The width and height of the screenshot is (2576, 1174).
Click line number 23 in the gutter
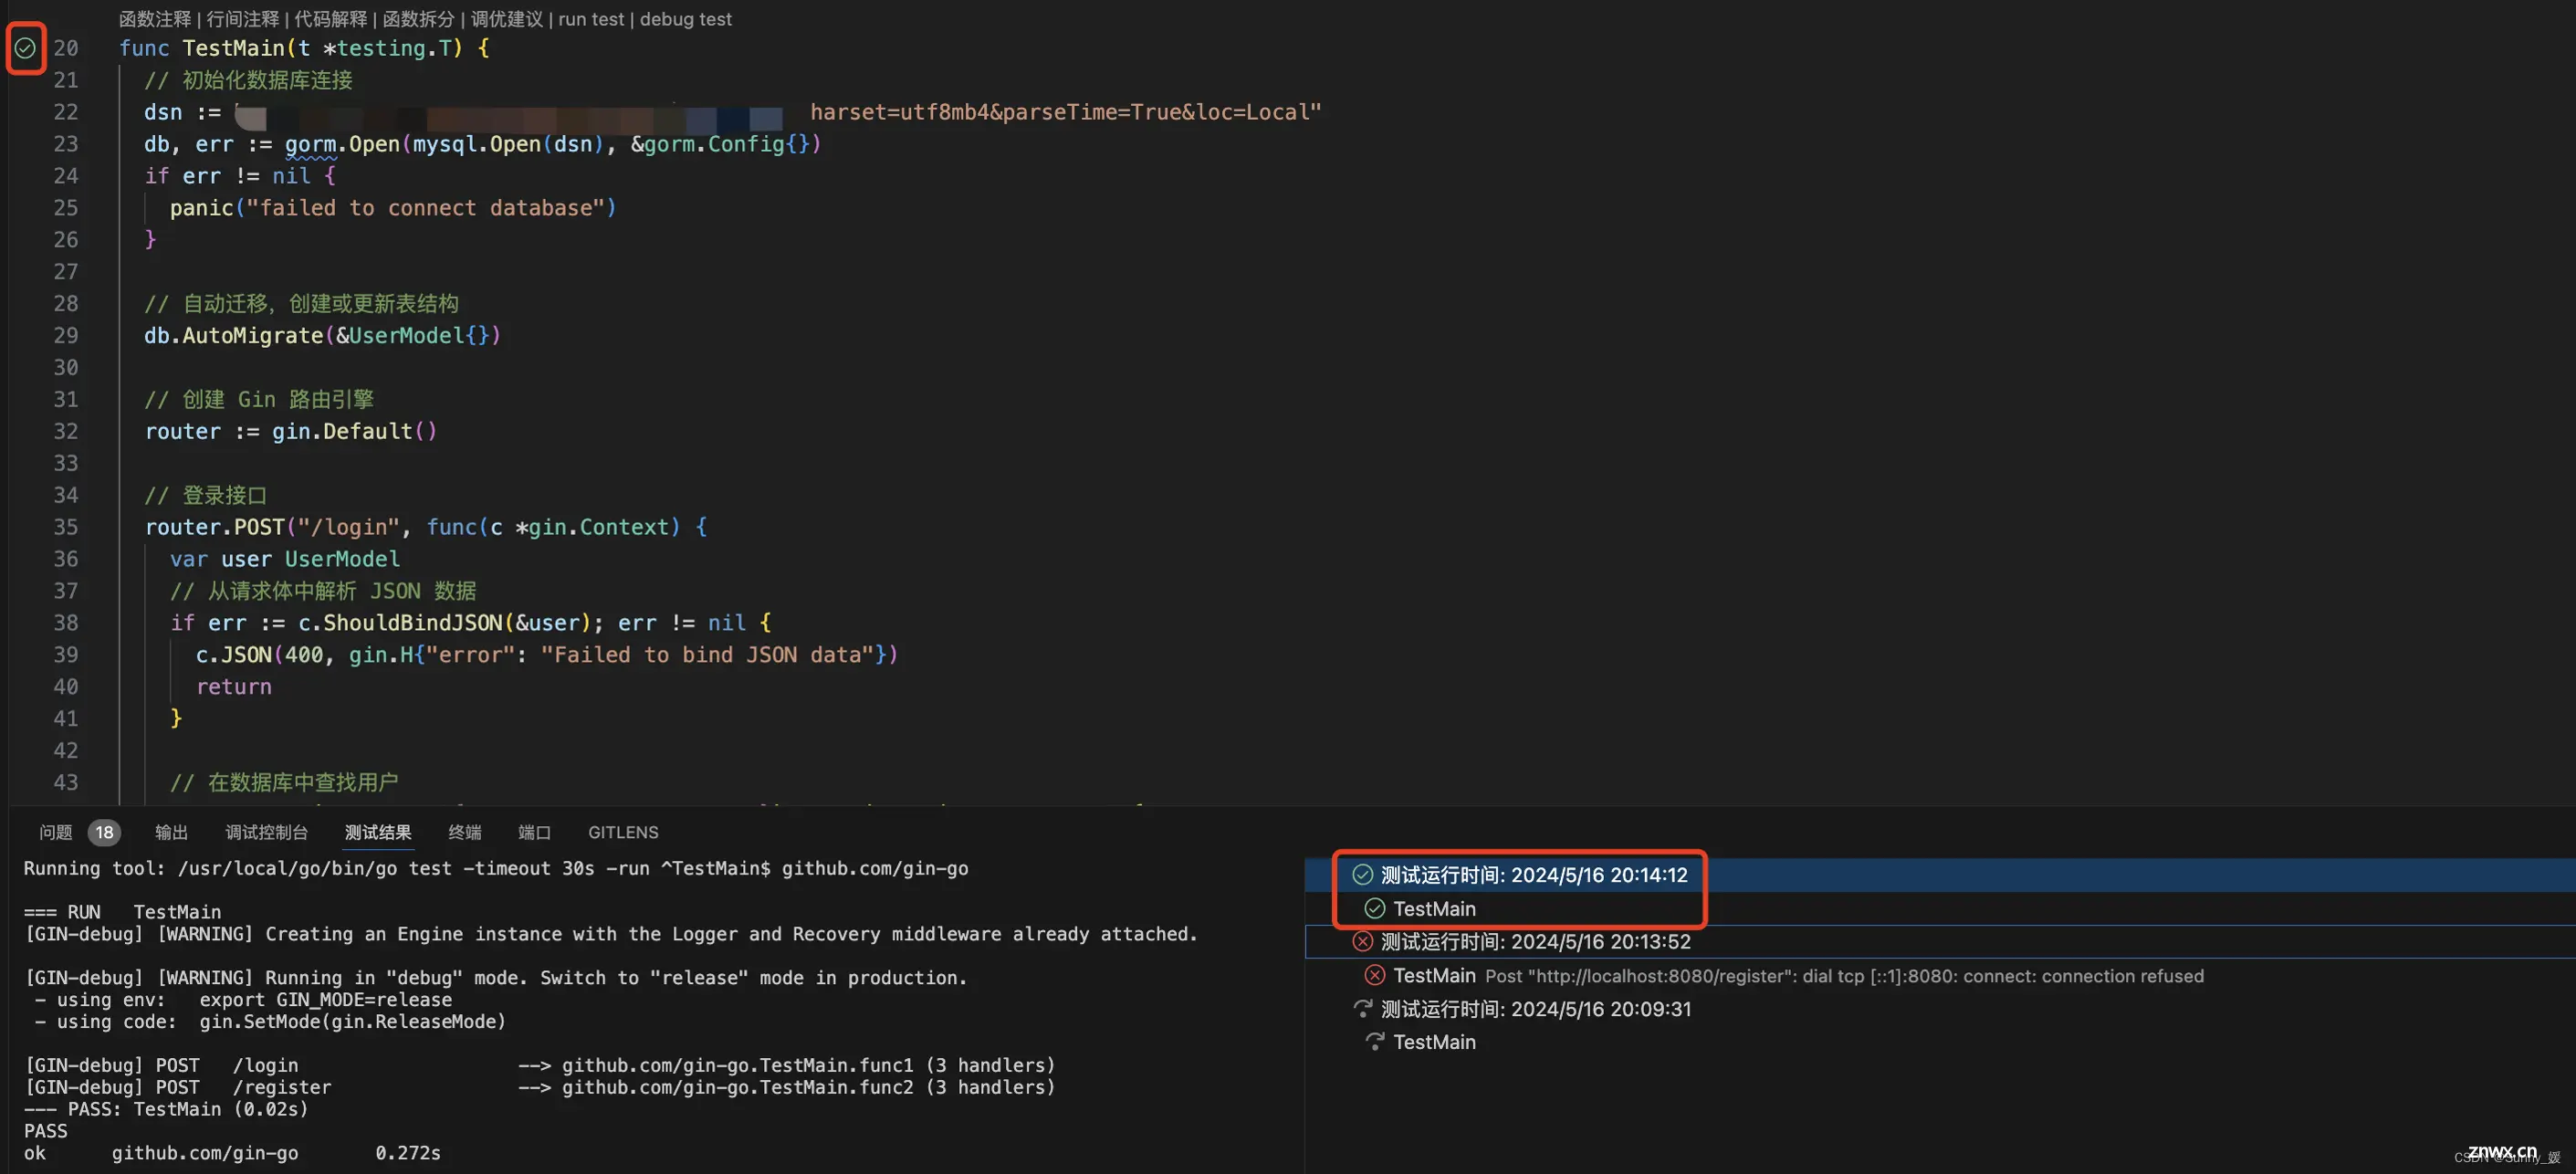point(65,144)
